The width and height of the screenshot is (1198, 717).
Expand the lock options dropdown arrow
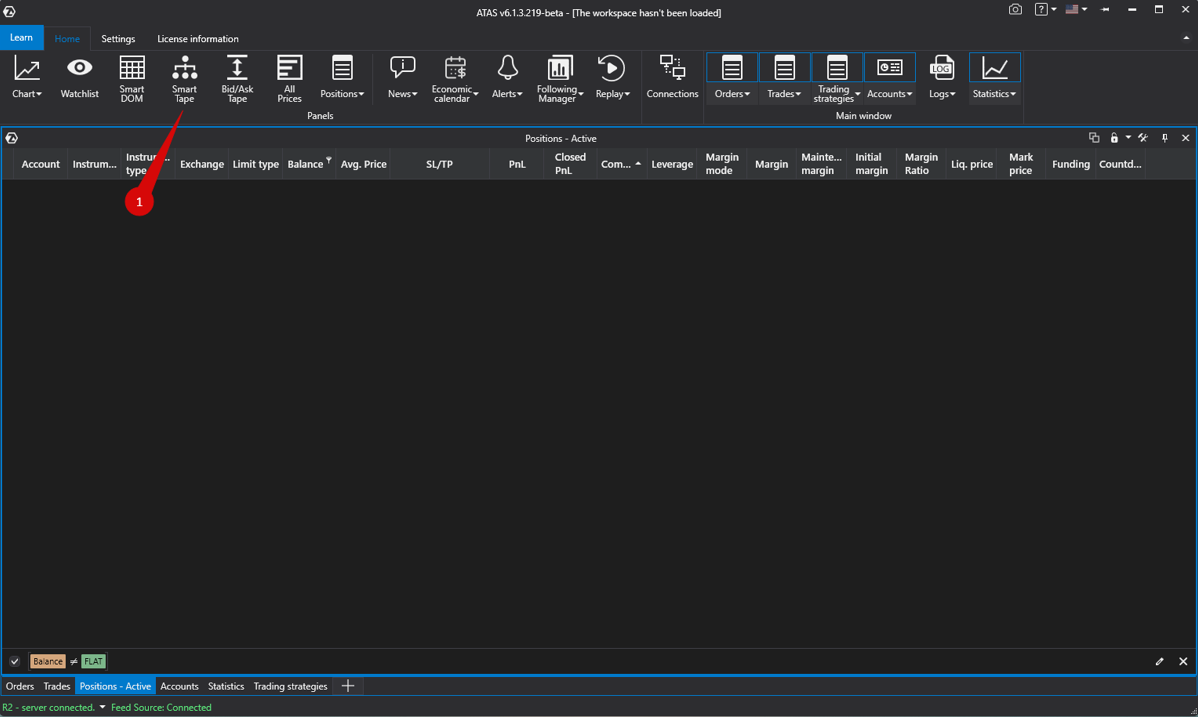click(1128, 138)
